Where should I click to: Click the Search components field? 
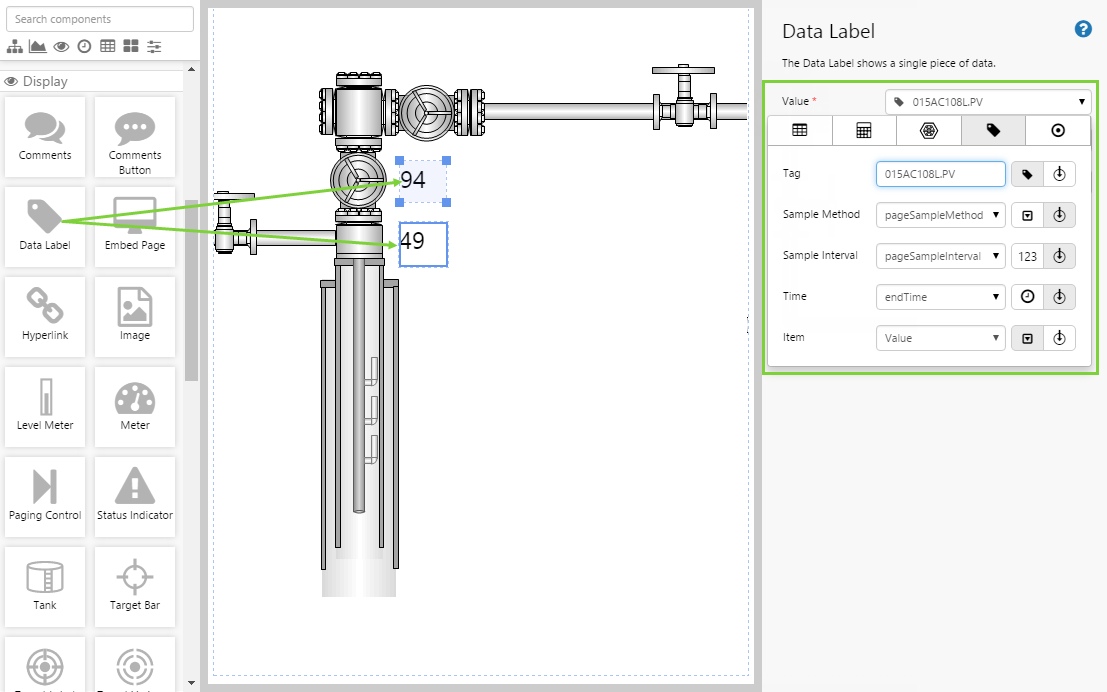point(100,19)
